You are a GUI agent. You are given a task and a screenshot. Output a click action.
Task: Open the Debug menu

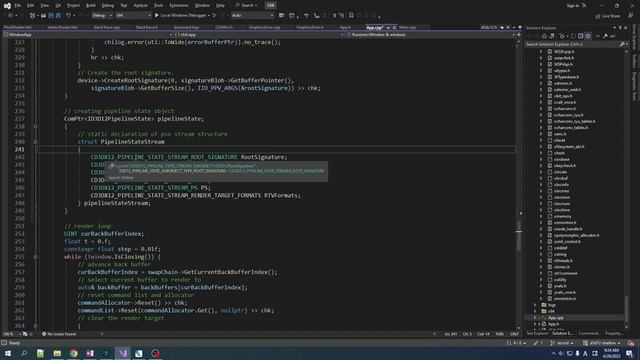[x=108, y=6]
